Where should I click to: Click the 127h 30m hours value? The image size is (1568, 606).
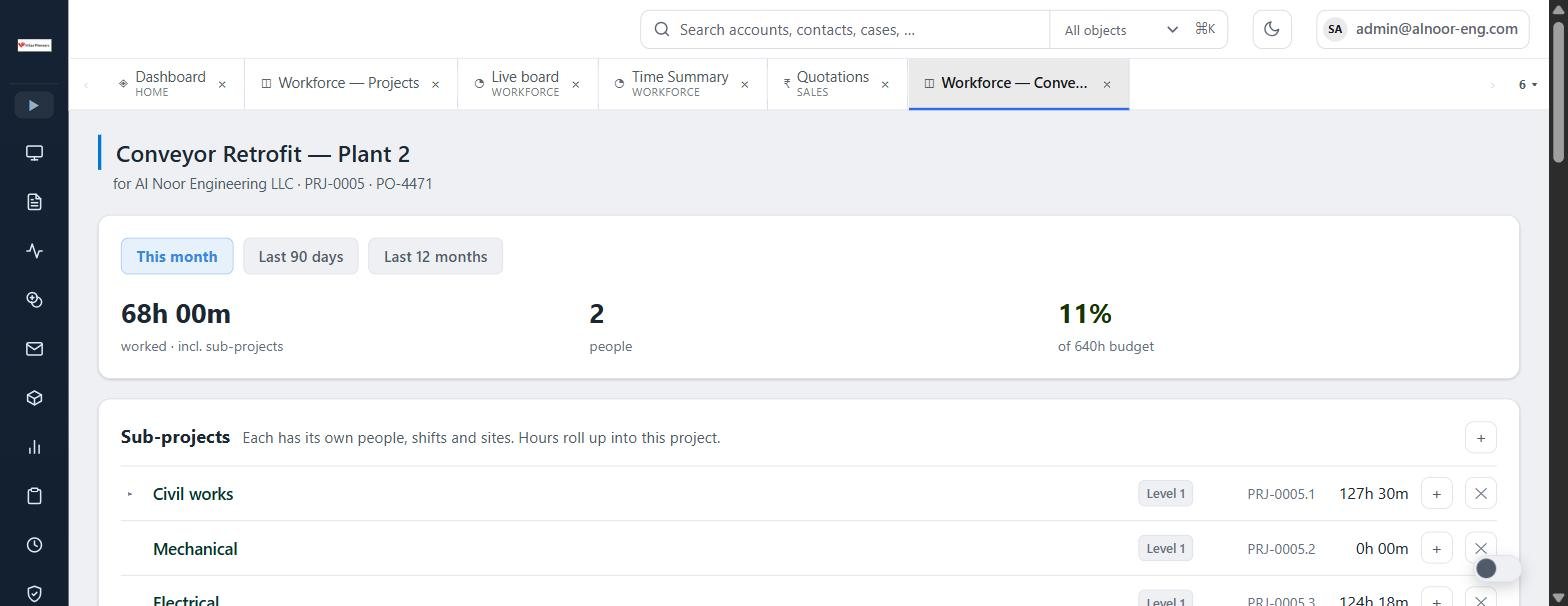click(1373, 494)
